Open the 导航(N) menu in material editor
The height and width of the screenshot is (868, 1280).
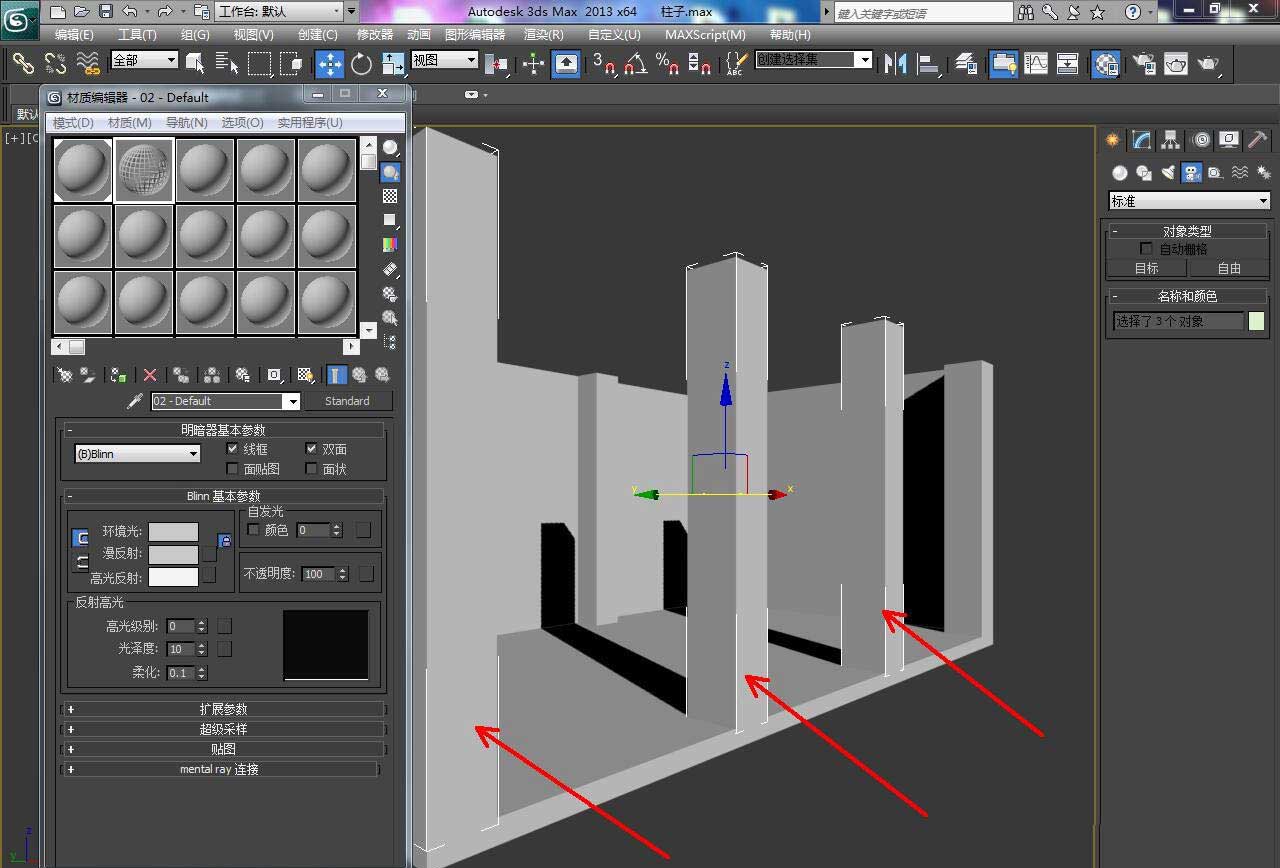point(186,122)
